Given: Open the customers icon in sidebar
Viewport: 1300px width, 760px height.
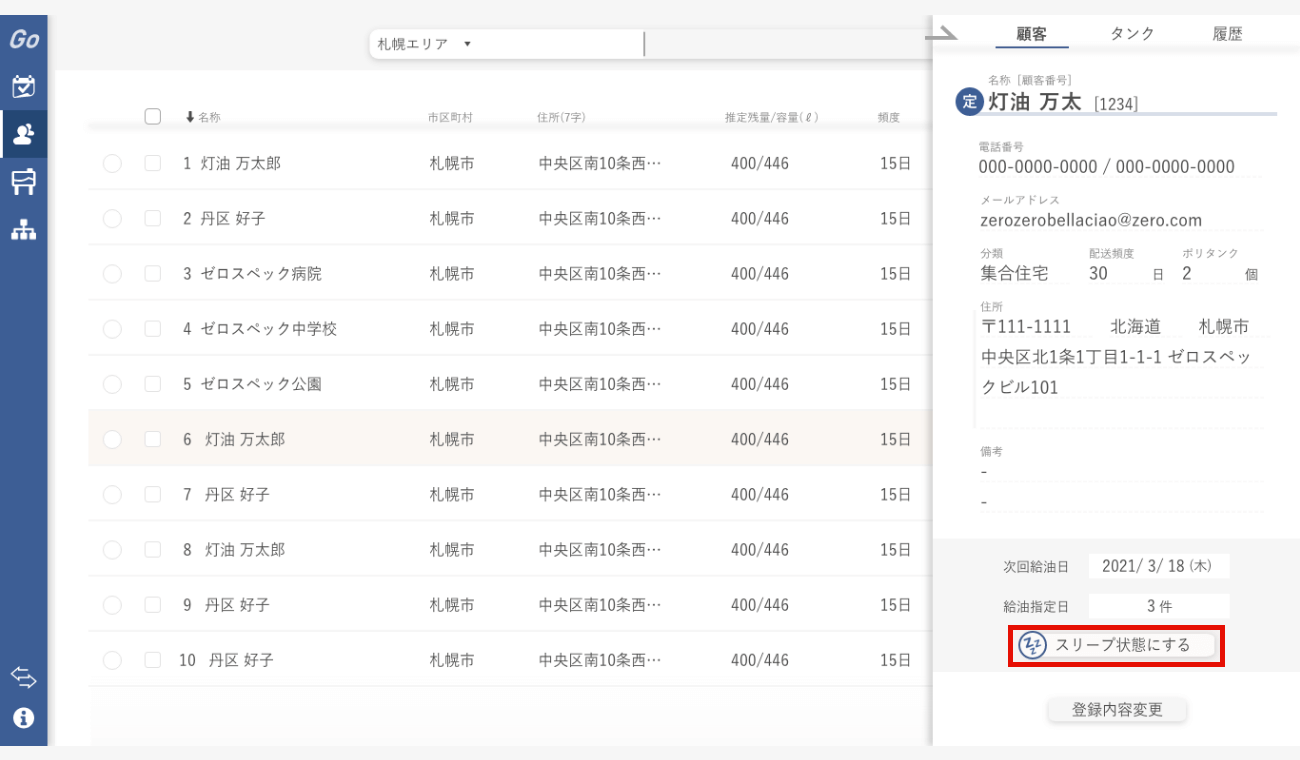Looking at the screenshot, I should point(24,134).
